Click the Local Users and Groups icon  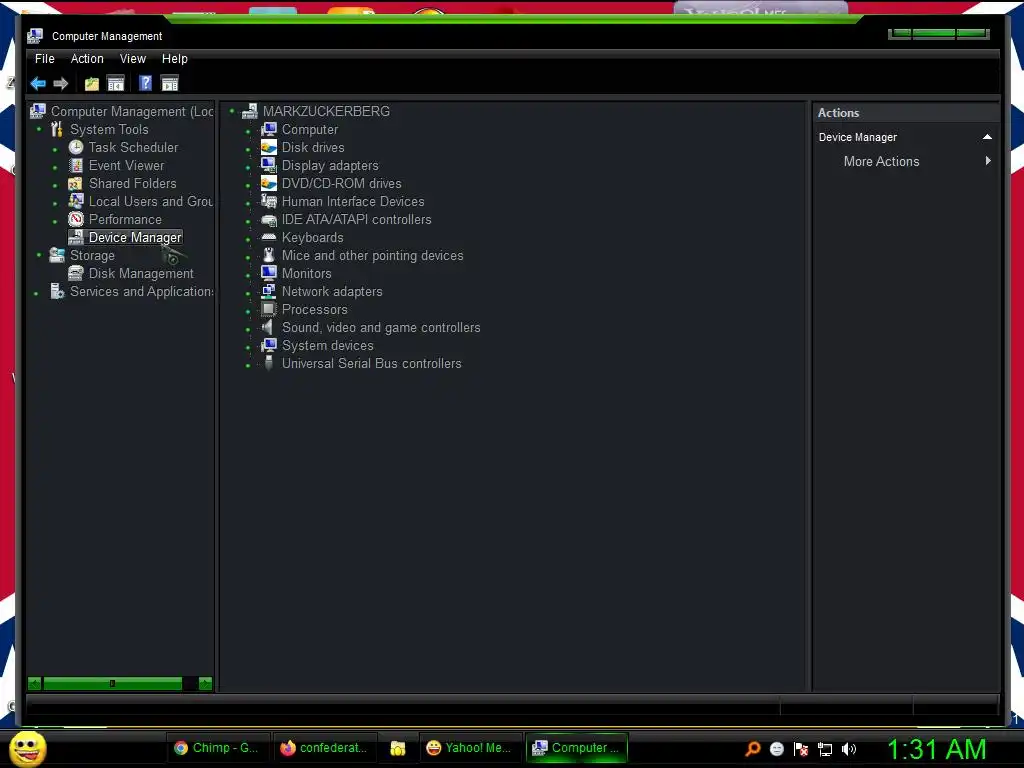tap(76, 201)
